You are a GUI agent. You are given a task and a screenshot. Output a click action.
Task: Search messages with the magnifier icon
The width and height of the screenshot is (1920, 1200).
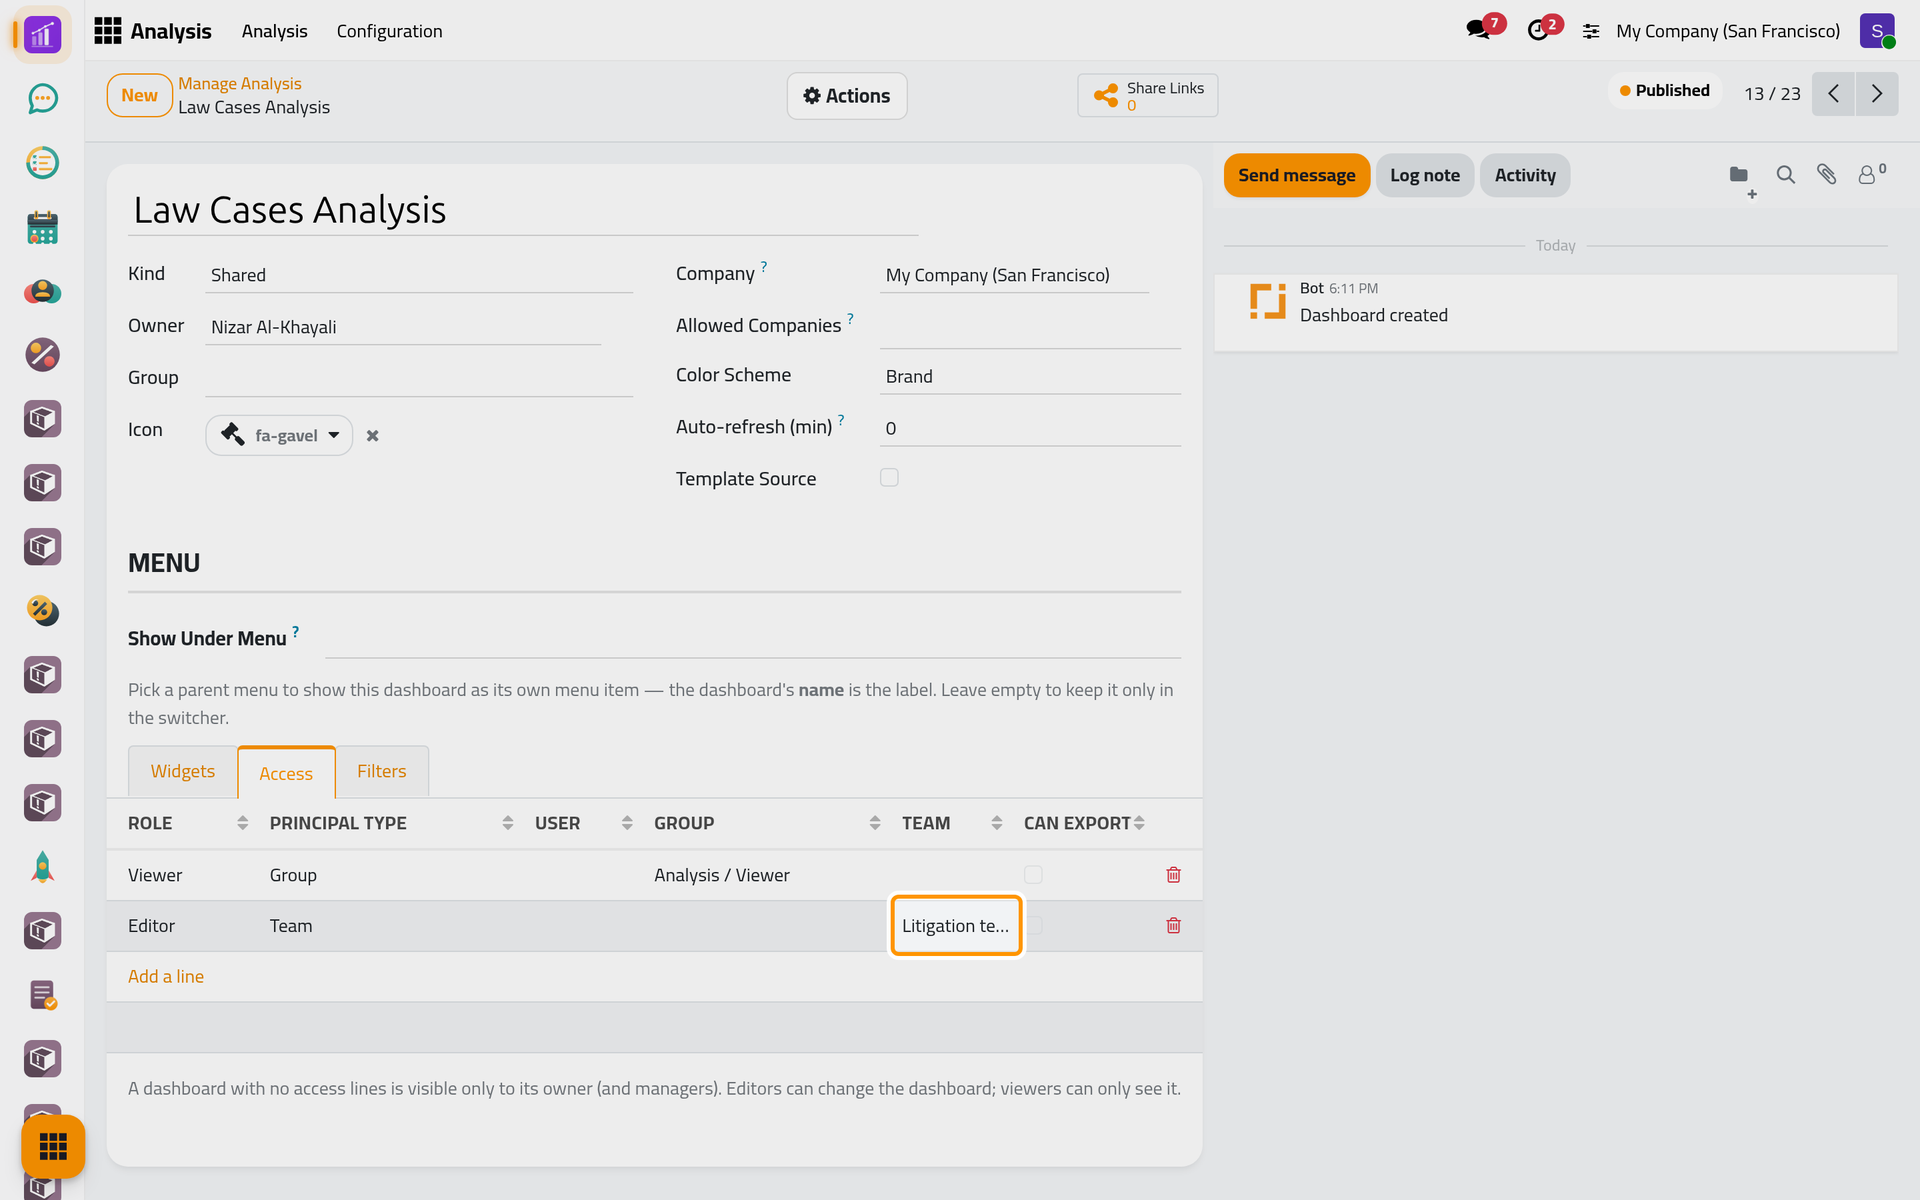1785,175
